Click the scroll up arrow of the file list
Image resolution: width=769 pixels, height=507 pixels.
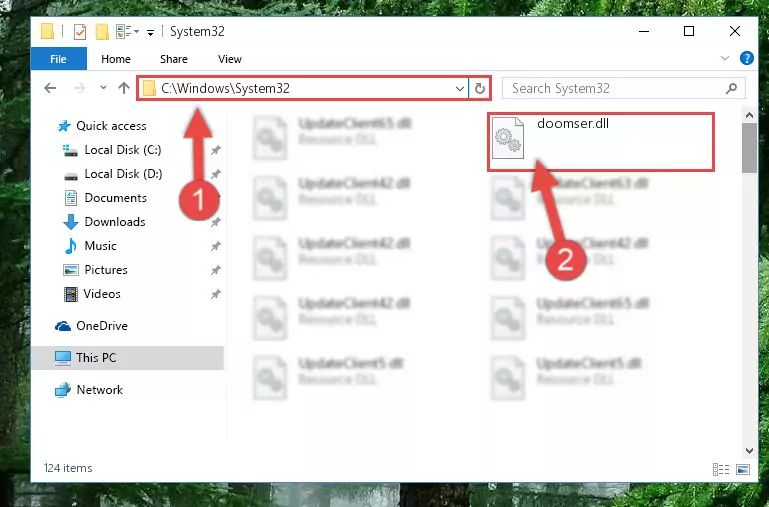(x=749, y=115)
